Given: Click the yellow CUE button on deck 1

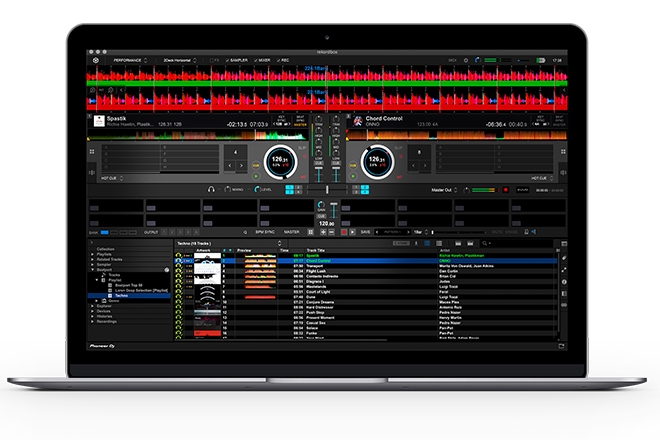Looking at the screenshot, I should [x=256, y=165].
